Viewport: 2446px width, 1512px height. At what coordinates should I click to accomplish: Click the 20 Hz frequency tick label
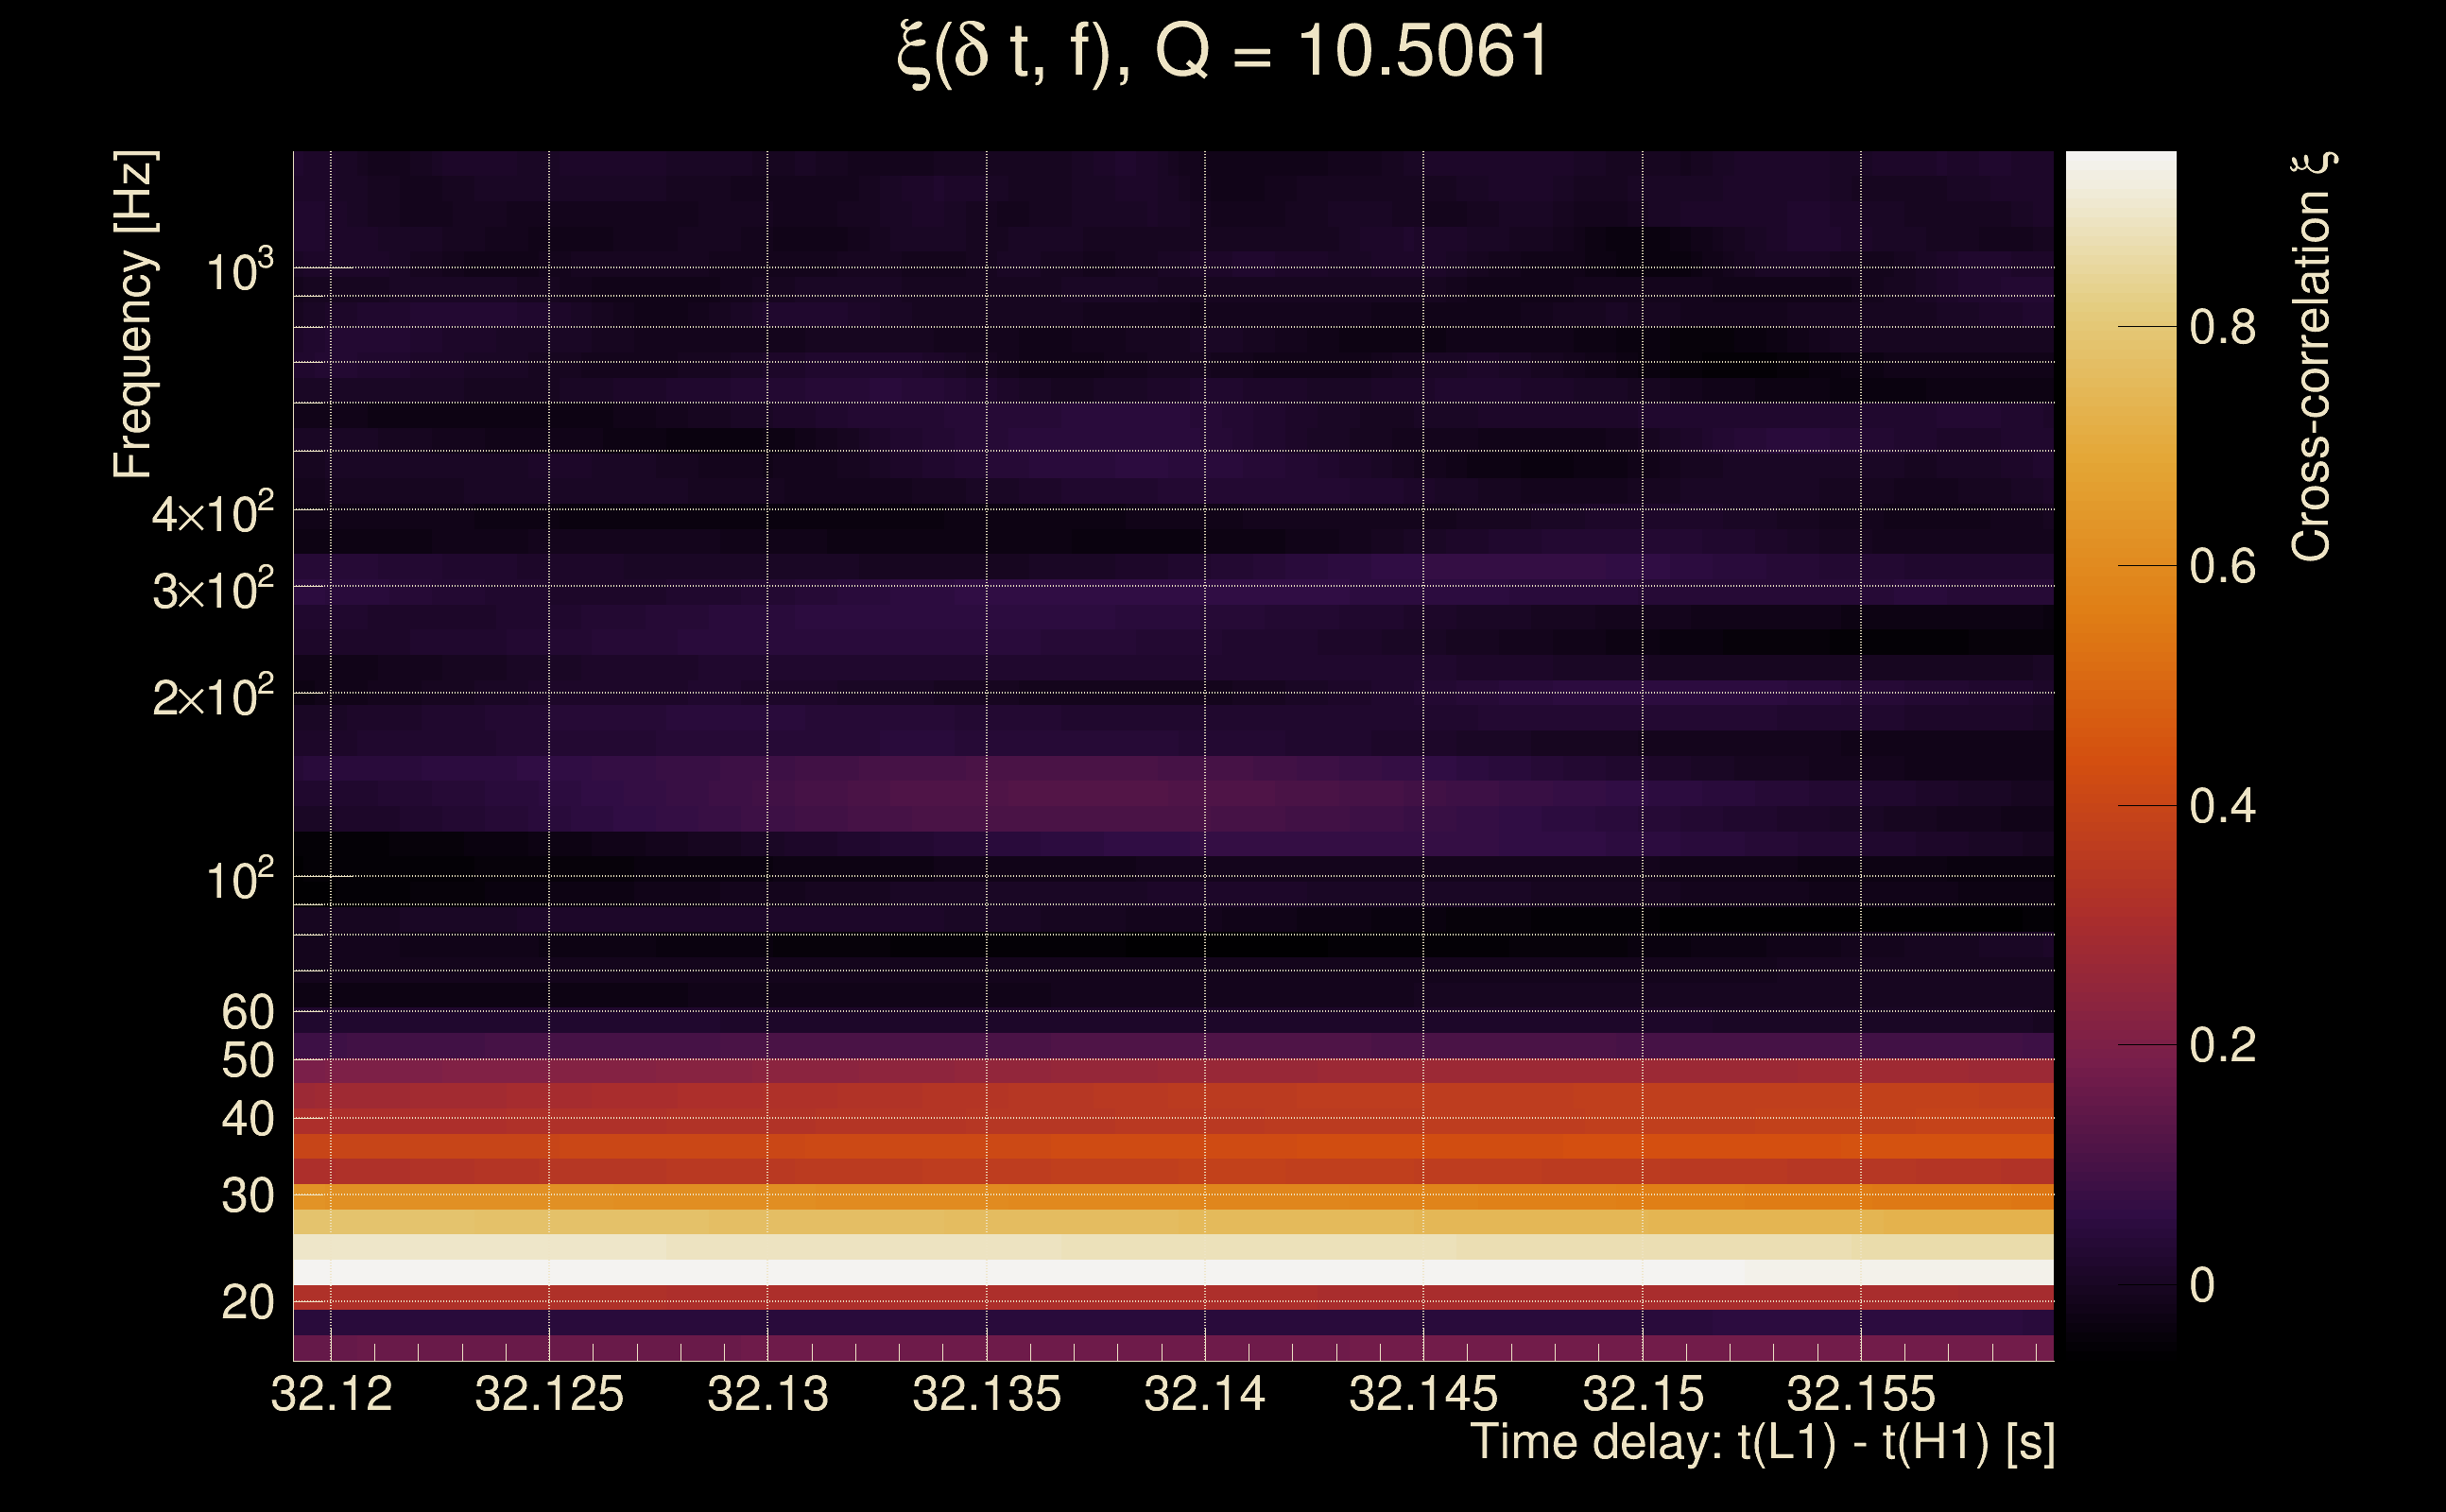click(x=247, y=1303)
